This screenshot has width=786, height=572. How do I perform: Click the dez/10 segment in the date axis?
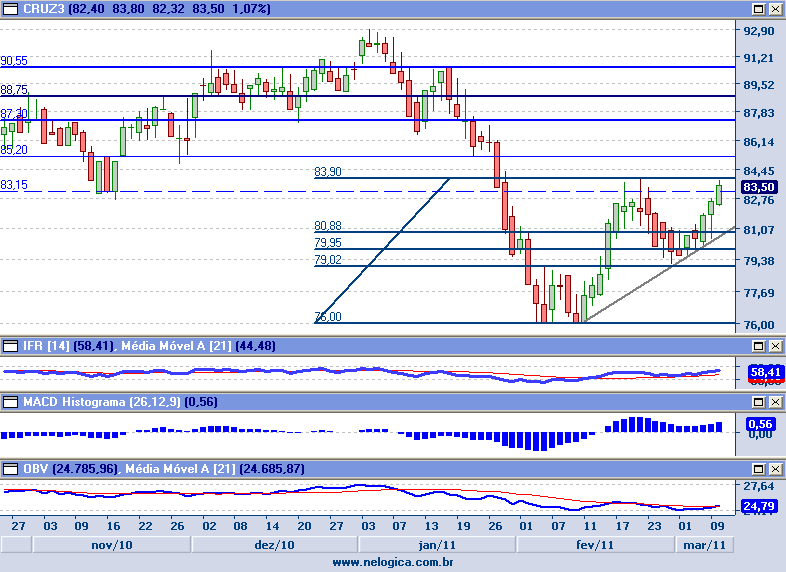pyautogui.click(x=274, y=545)
